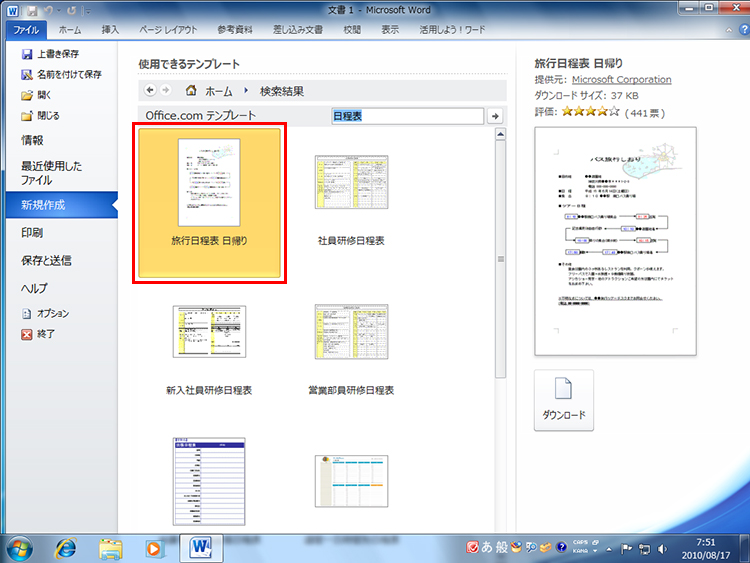The height and width of the screenshot is (563, 750).
Task: Click the home icon in the breadcrumb
Action: [191, 90]
